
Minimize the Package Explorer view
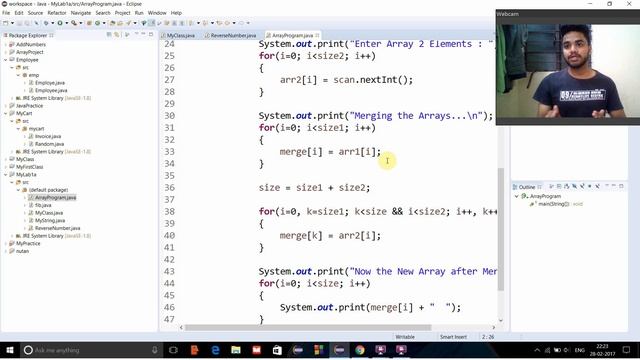point(143,34)
